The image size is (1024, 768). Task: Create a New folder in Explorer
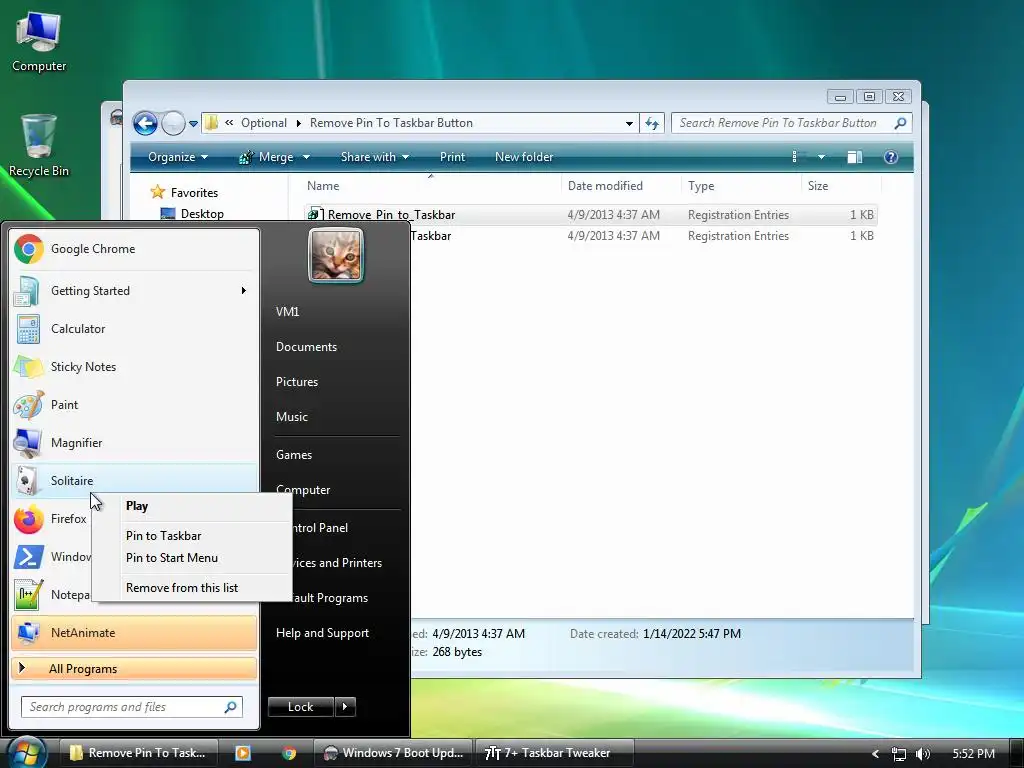click(x=524, y=157)
